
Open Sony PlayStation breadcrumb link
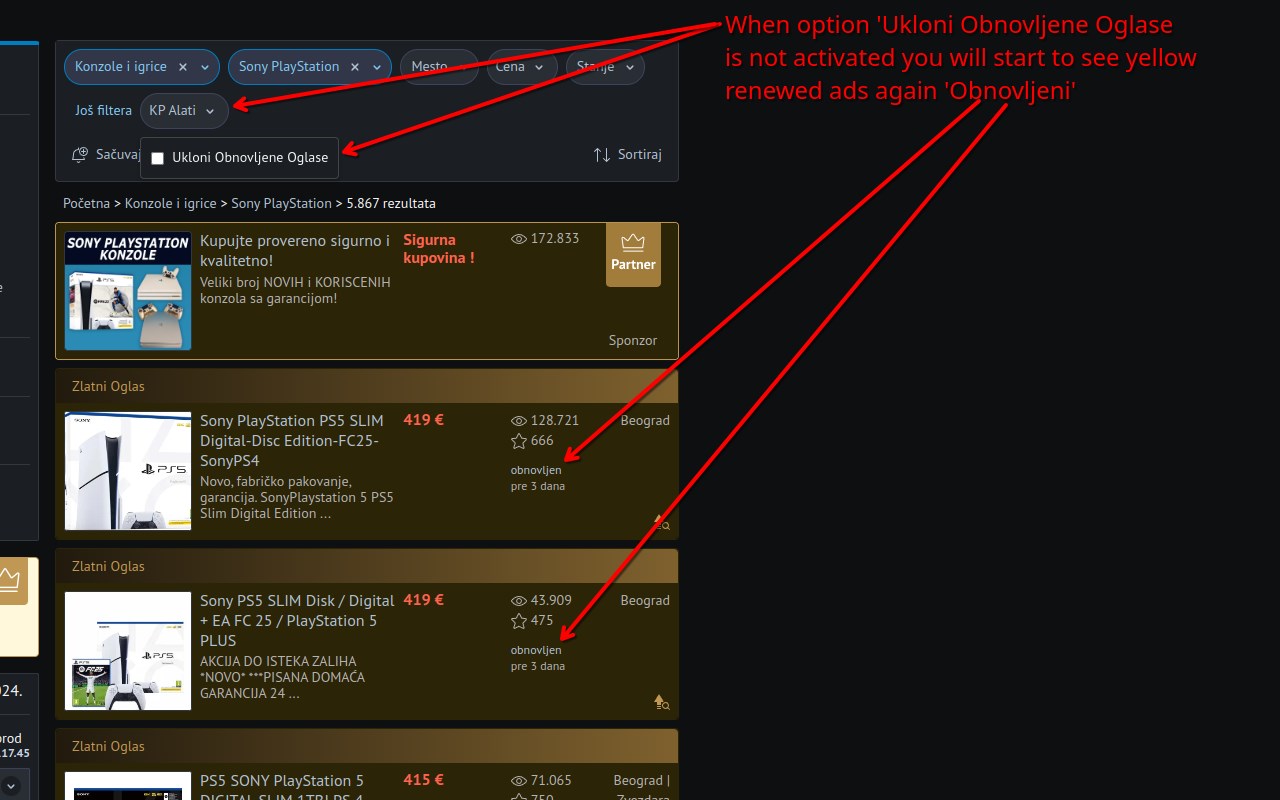[x=281, y=203]
